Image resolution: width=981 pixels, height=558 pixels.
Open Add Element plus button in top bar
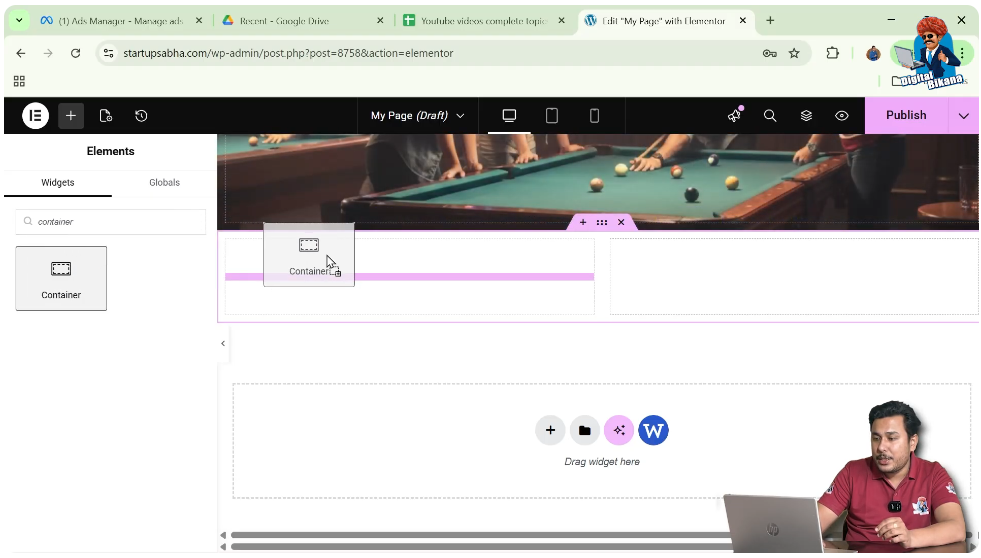point(71,116)
